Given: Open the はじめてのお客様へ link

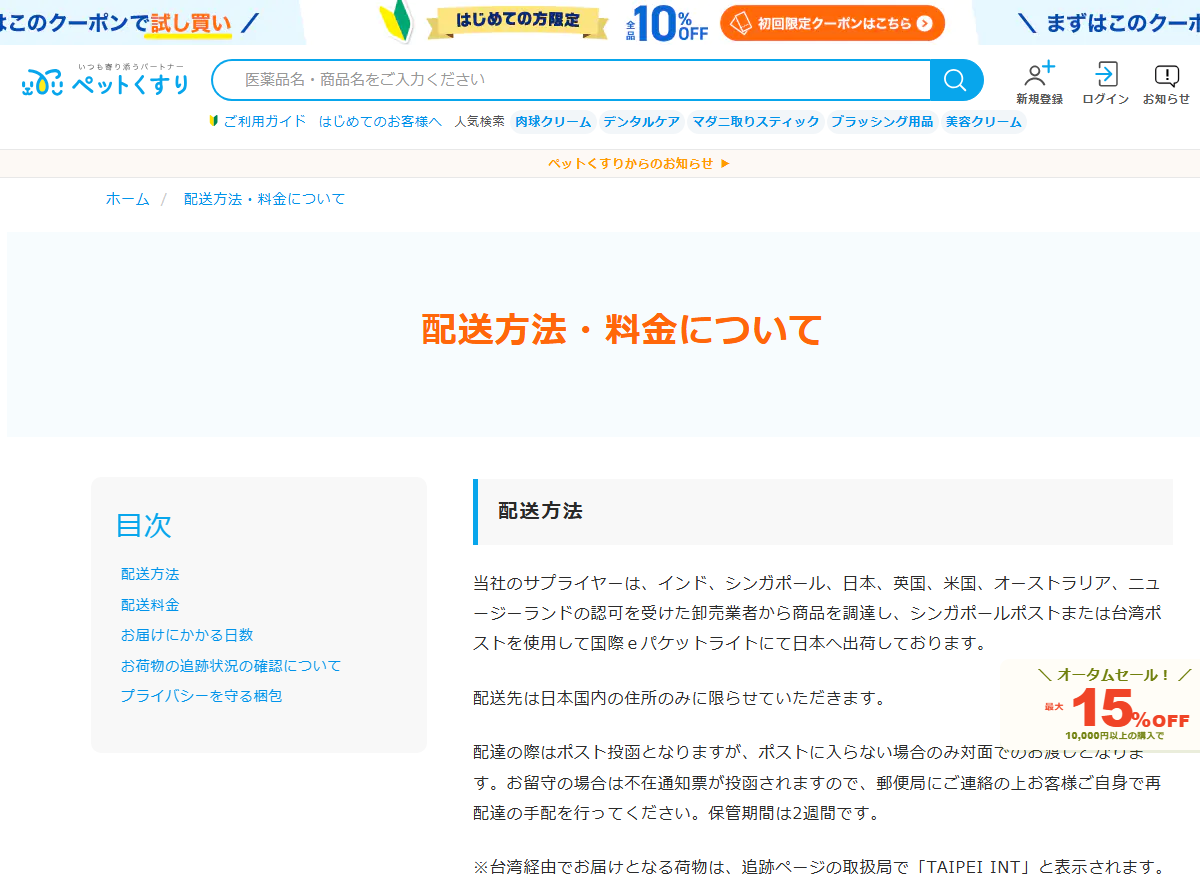Looking at the screenshot, I should pos(380,121).
